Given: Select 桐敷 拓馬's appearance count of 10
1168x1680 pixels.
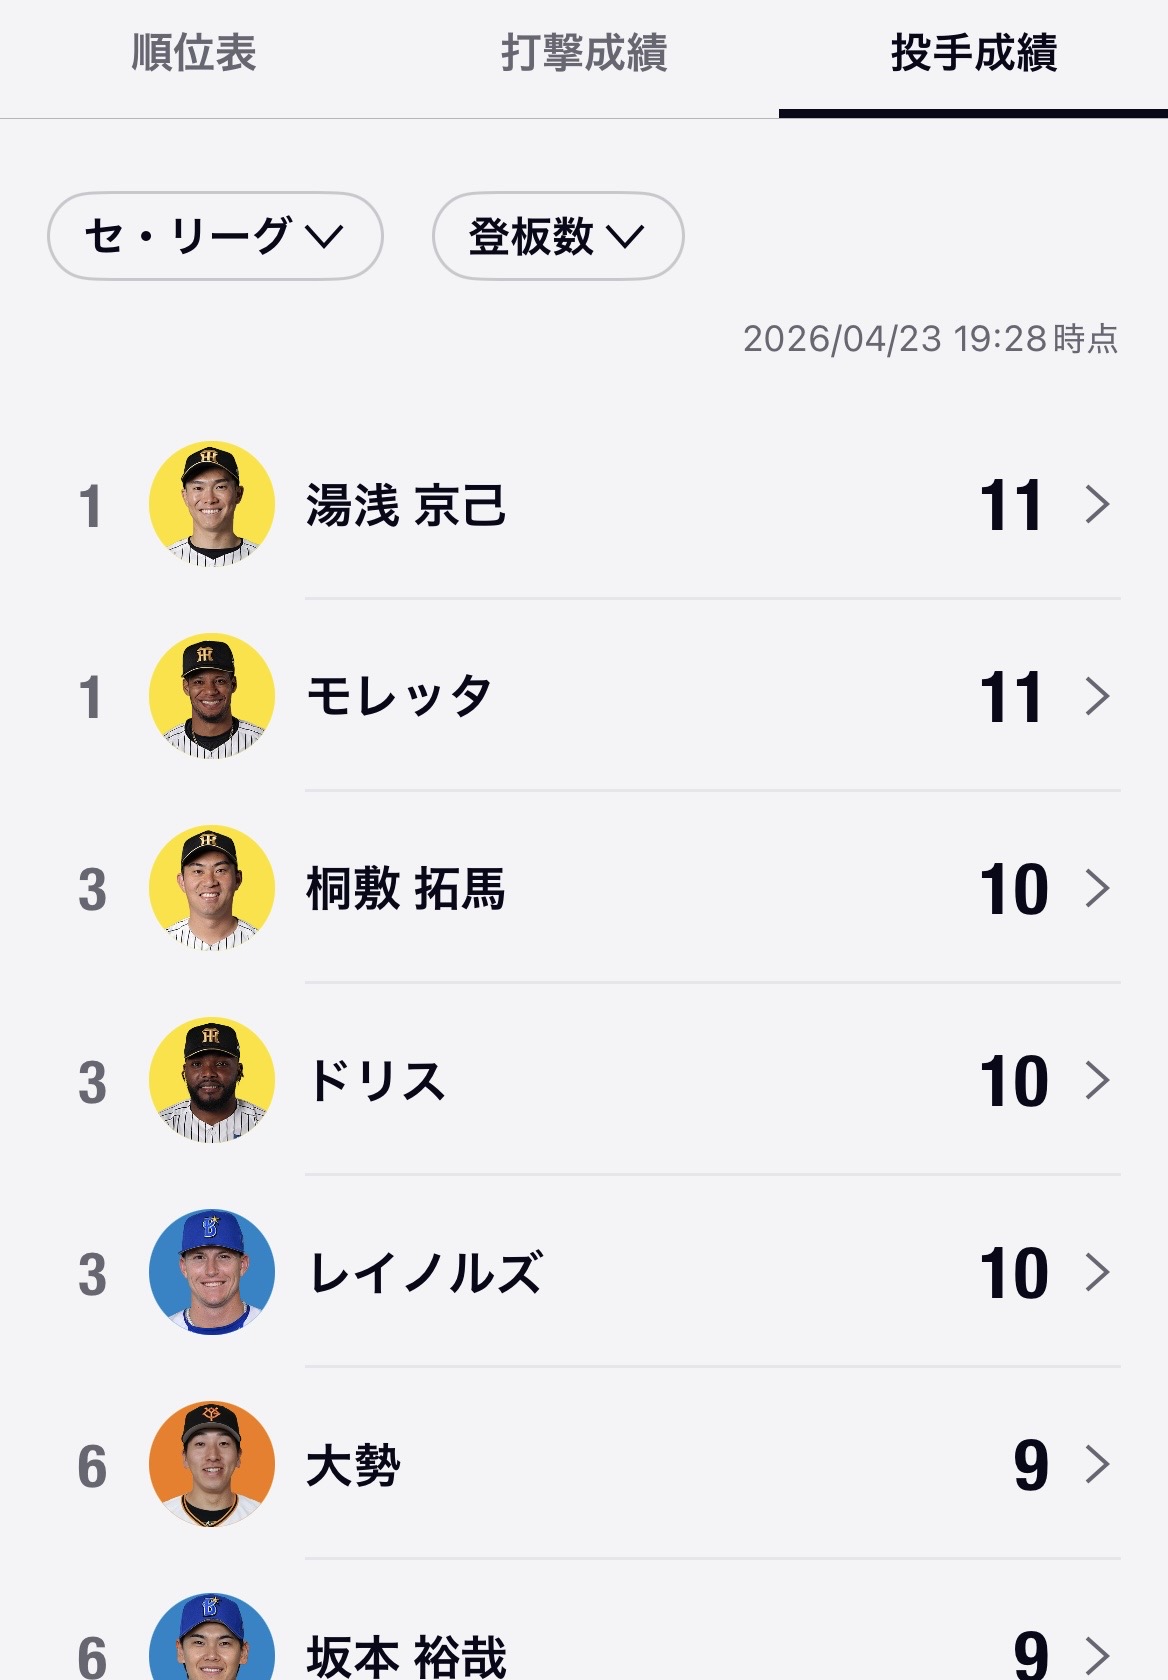Looking at the screenshot, I should [x=1013, y=889].
